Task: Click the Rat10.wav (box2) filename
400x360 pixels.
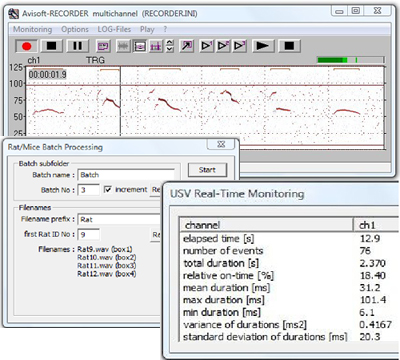Action: [x=107, y=257]
